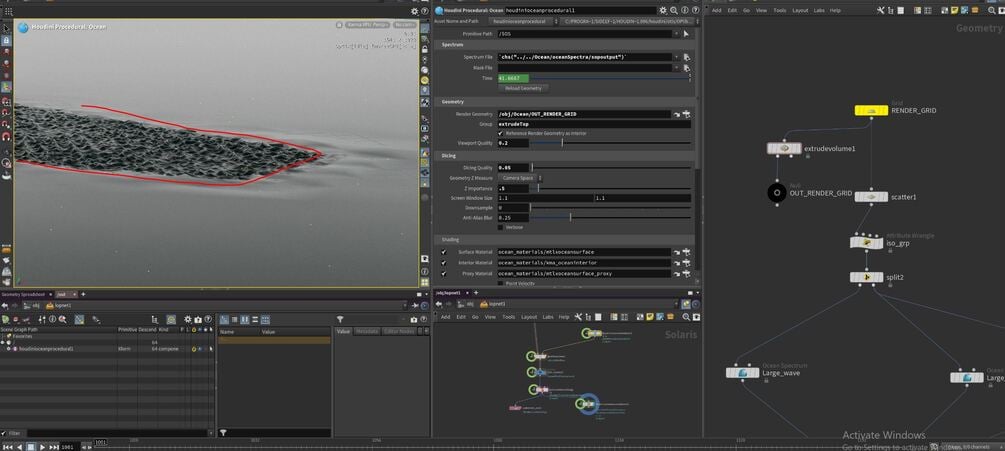Open Mask File dropdown arrow

(677, 67)
